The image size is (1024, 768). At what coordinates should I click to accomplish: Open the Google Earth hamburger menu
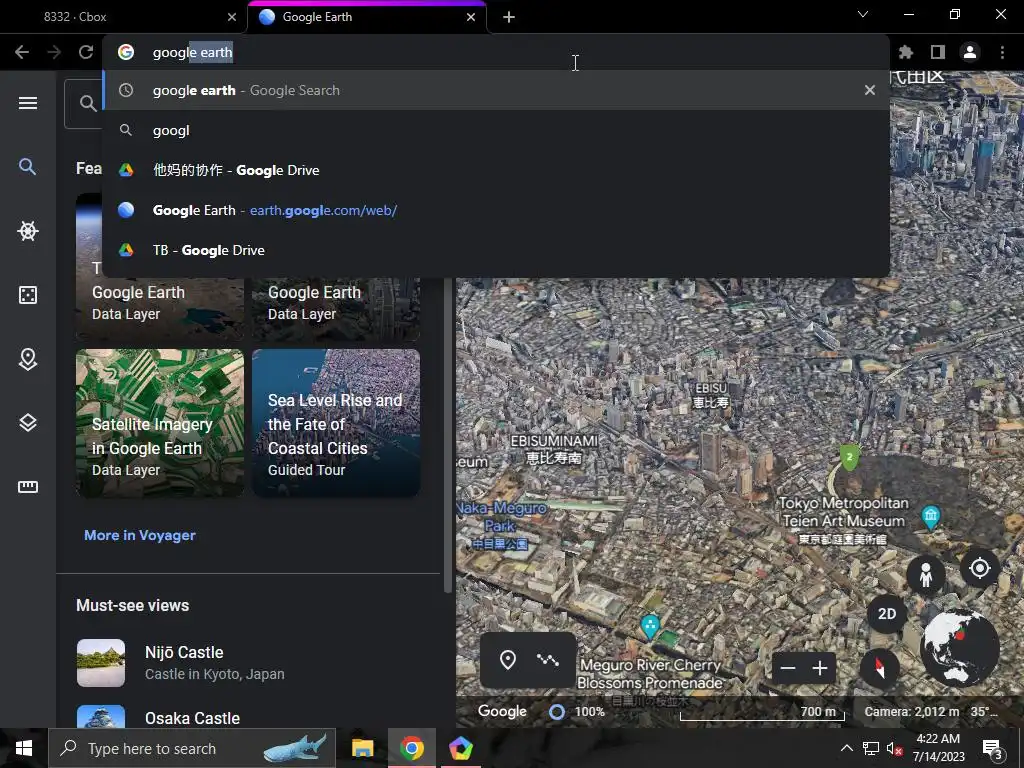tap(27, 103)
